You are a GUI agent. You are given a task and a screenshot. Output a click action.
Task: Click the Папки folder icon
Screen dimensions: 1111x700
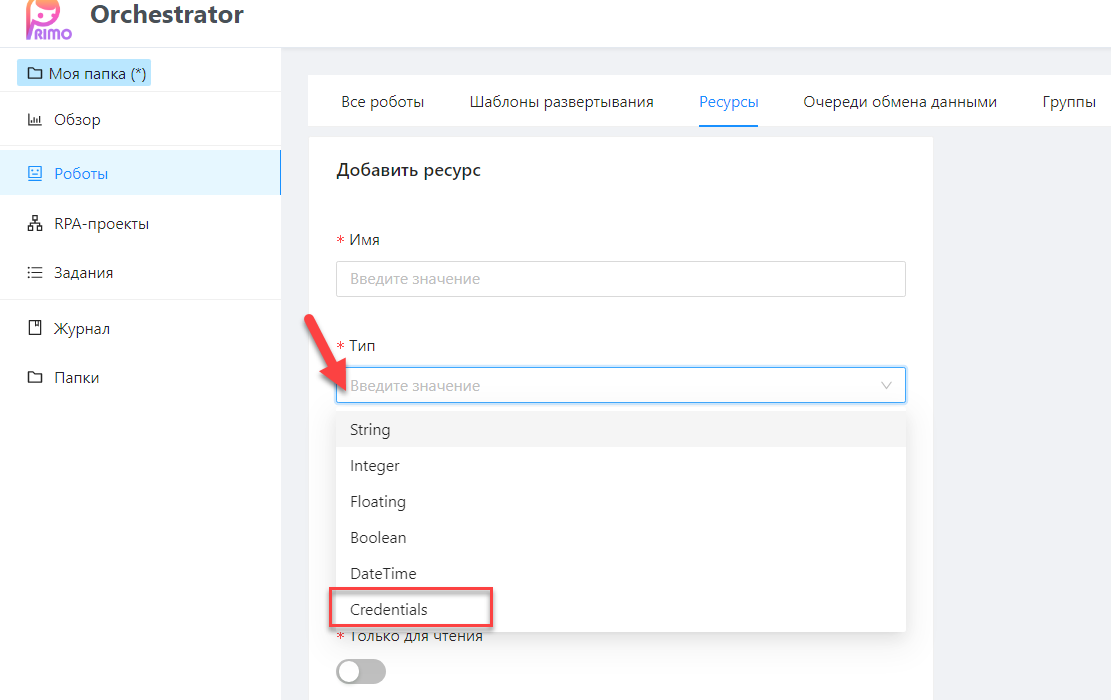point(35,378)
